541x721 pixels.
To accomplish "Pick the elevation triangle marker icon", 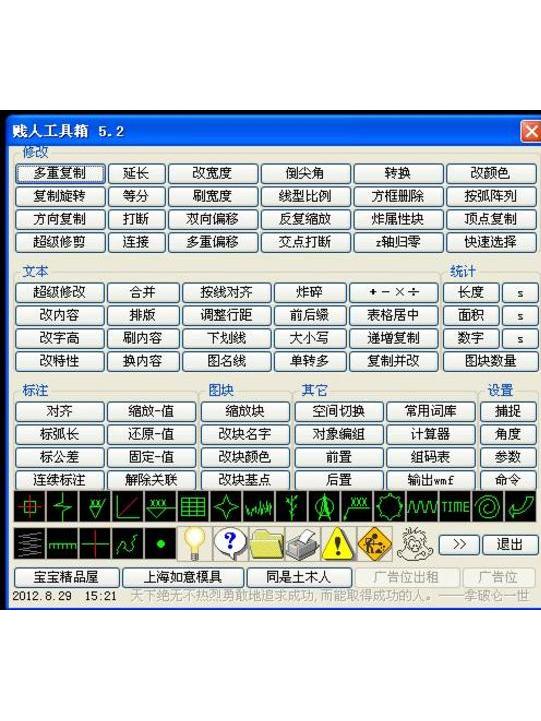I will coord(95,506).
